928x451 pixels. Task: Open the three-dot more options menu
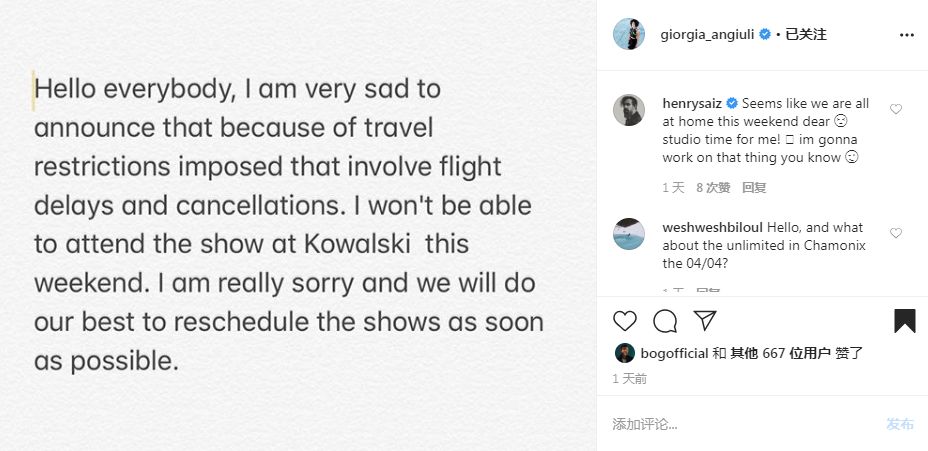(907, 35)
